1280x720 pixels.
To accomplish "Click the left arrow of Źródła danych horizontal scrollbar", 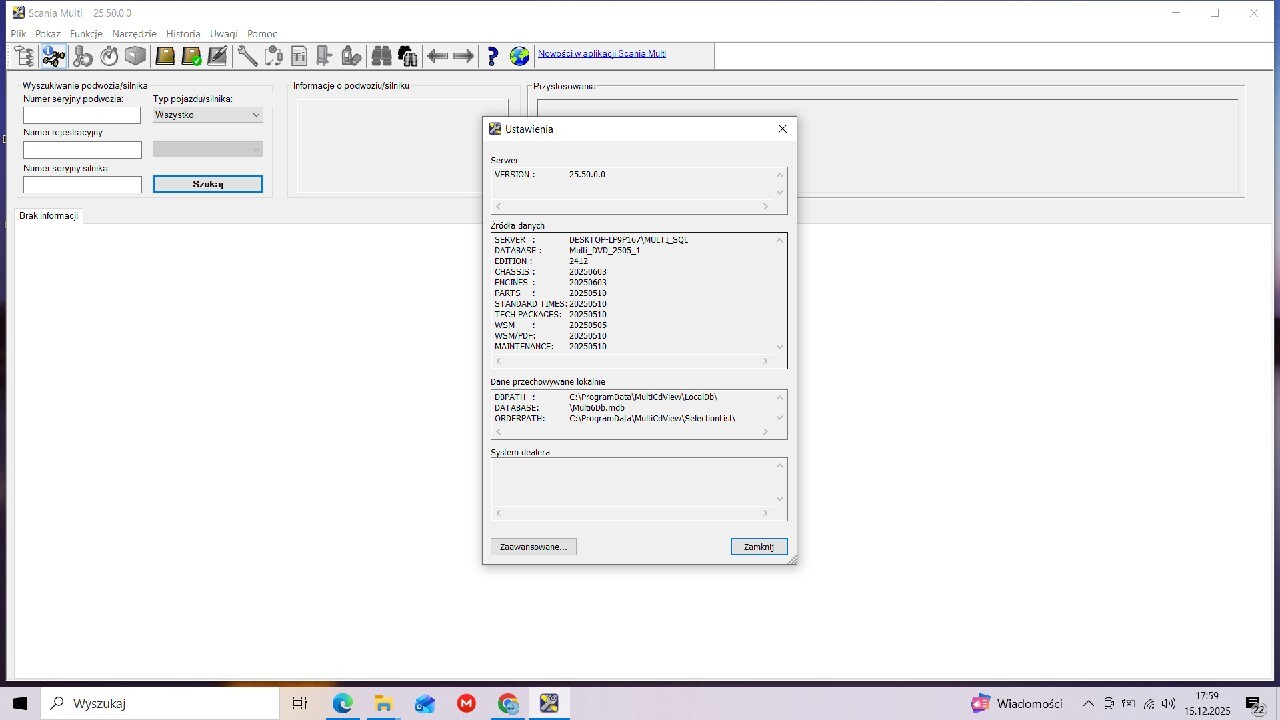I will (498, 361).
